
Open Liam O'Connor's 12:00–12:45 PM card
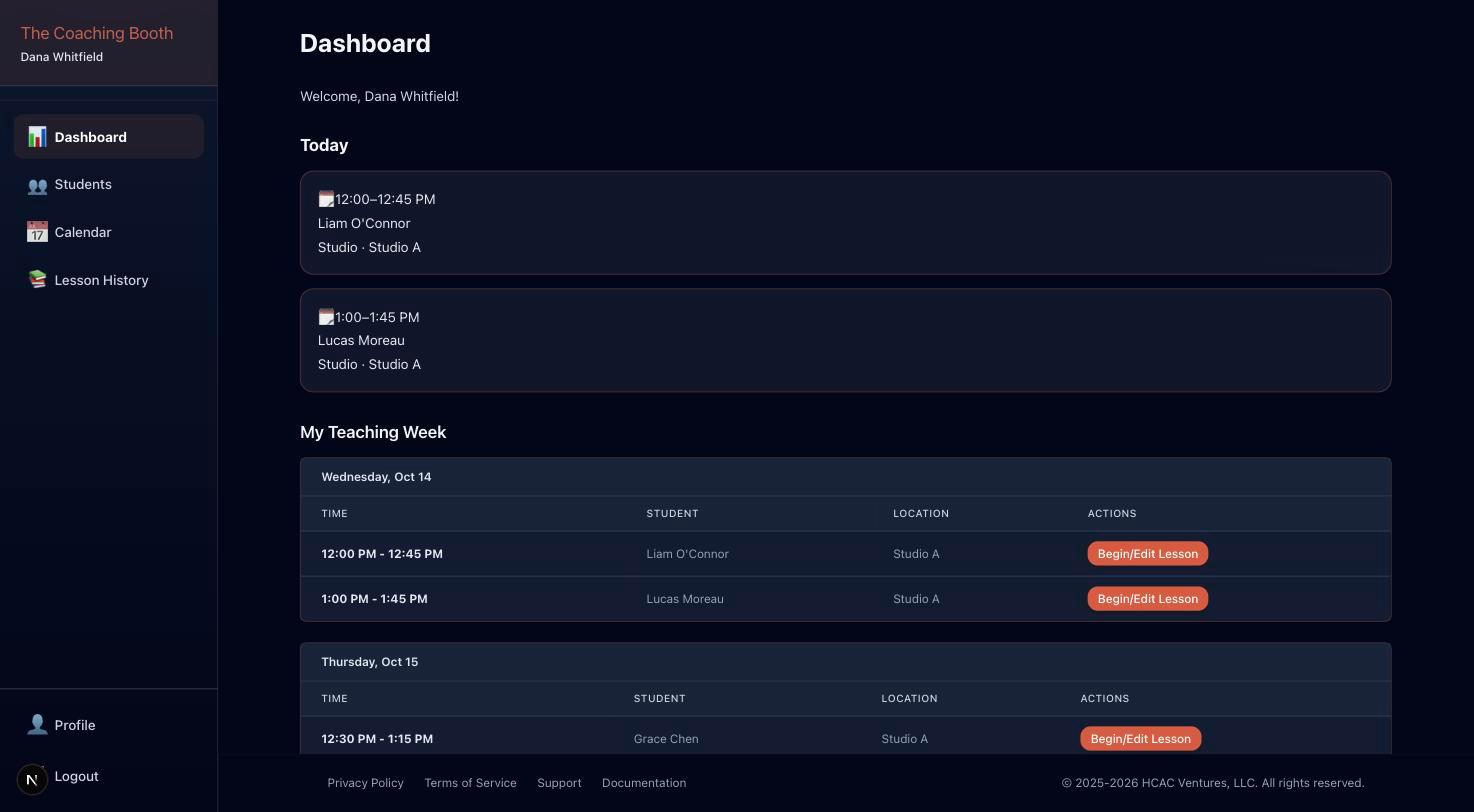845,223
